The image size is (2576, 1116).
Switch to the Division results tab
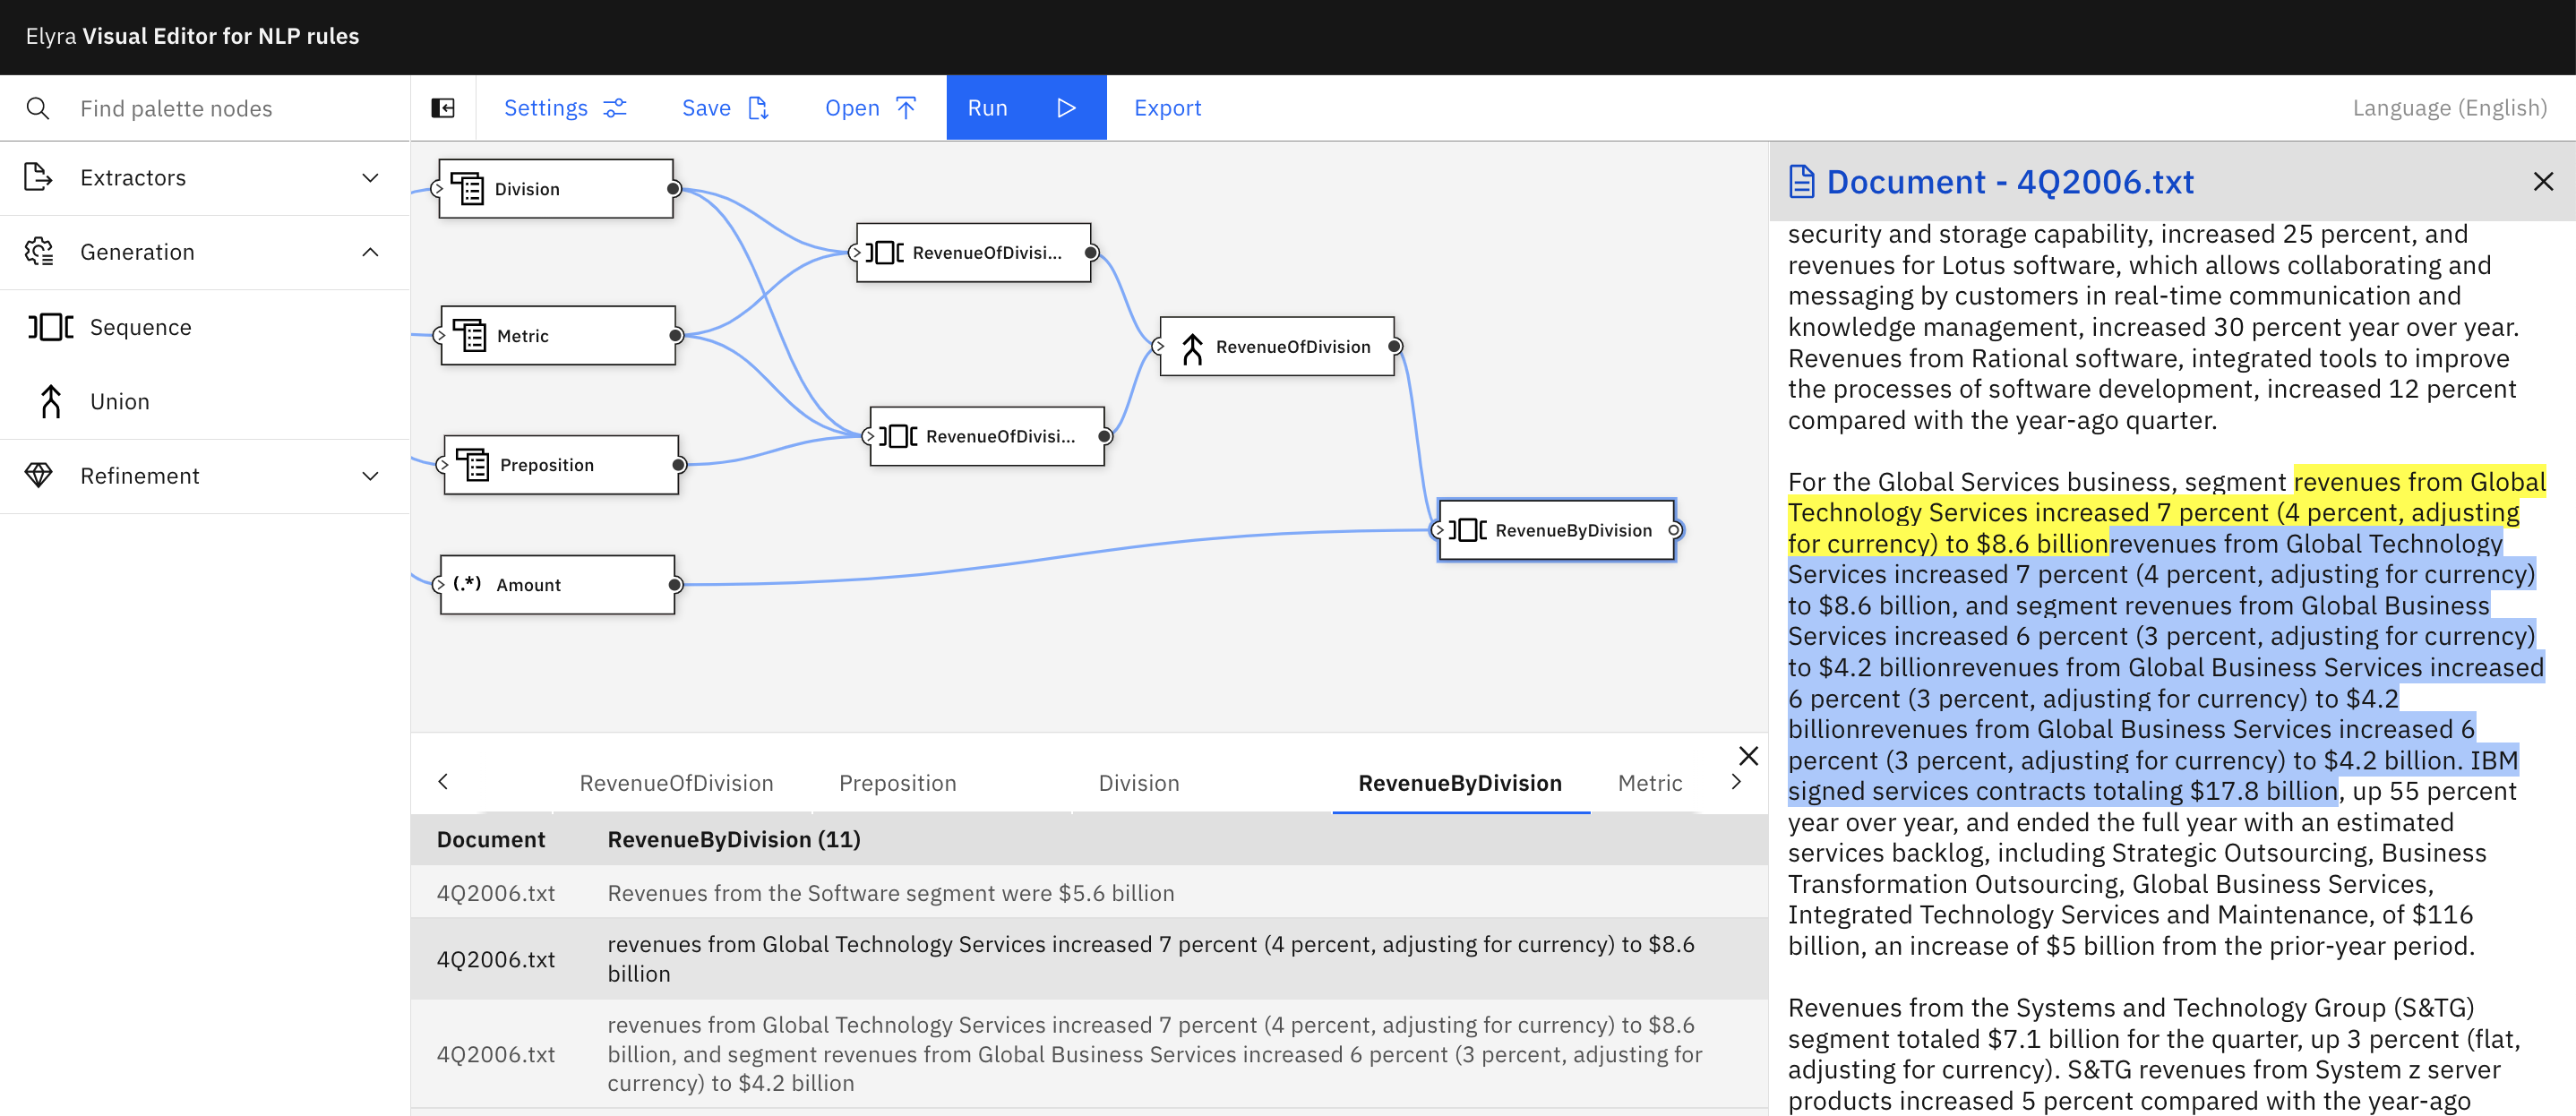[1138, 781]
